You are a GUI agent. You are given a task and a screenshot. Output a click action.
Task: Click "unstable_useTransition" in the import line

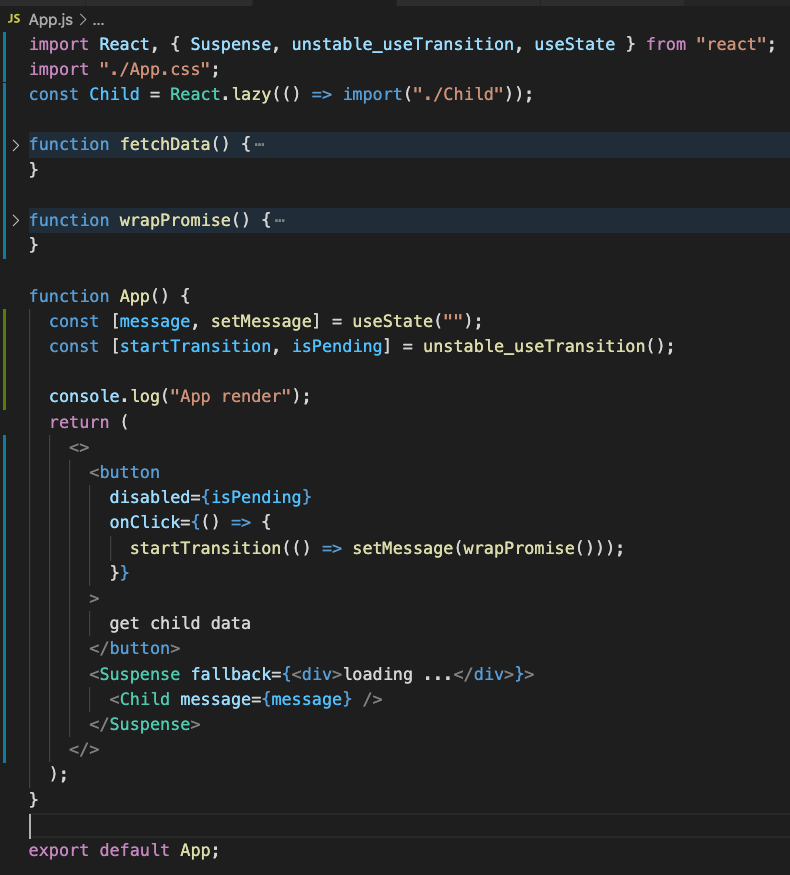click(402, 44)
